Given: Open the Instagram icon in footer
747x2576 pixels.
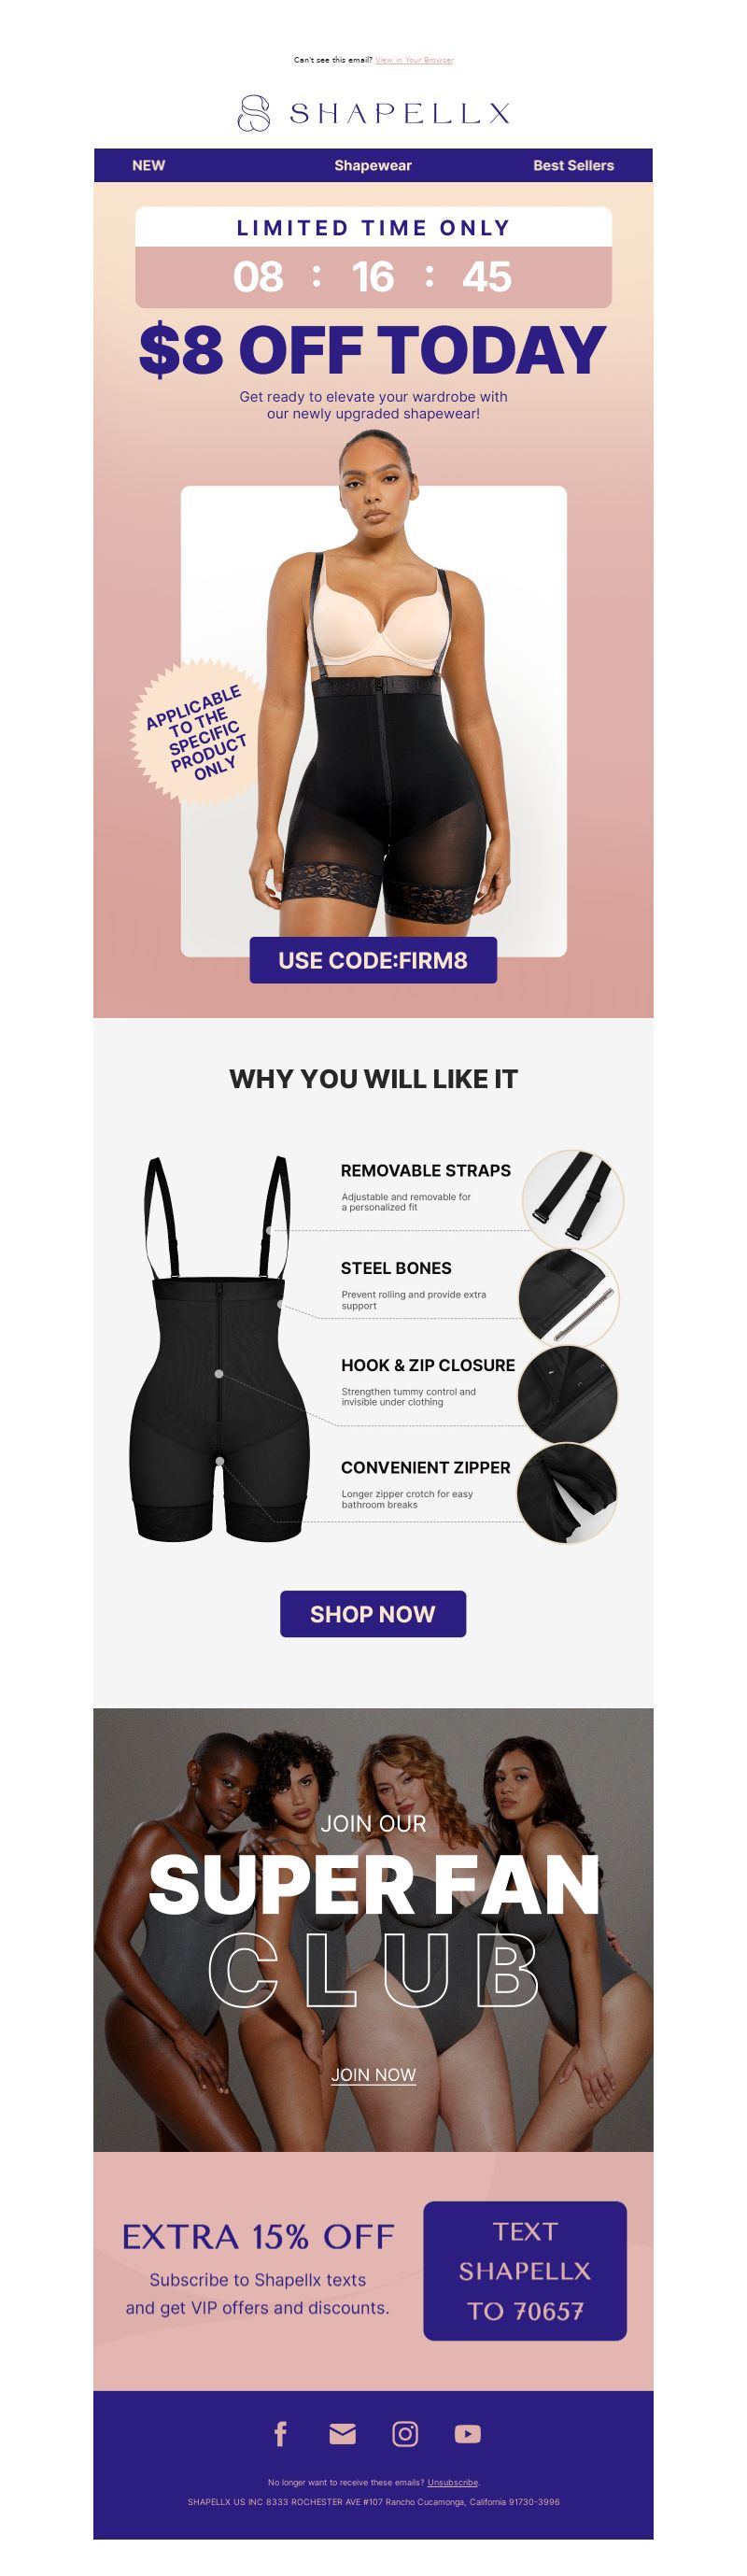Looking at the screenshot, I should (x=405, y=2434).
